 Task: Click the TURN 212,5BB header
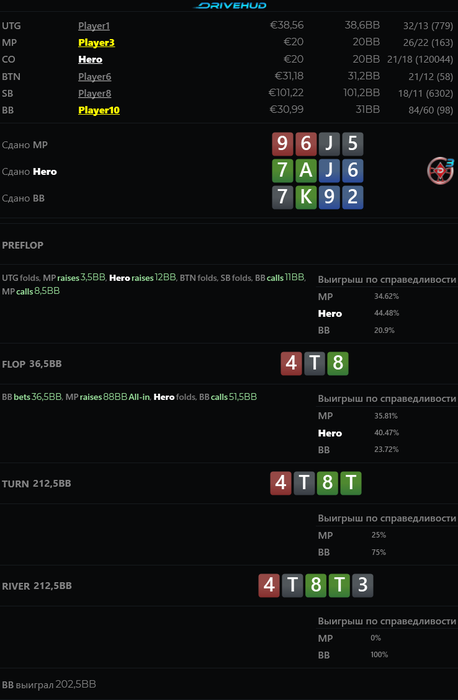click(x=37, y=483)
